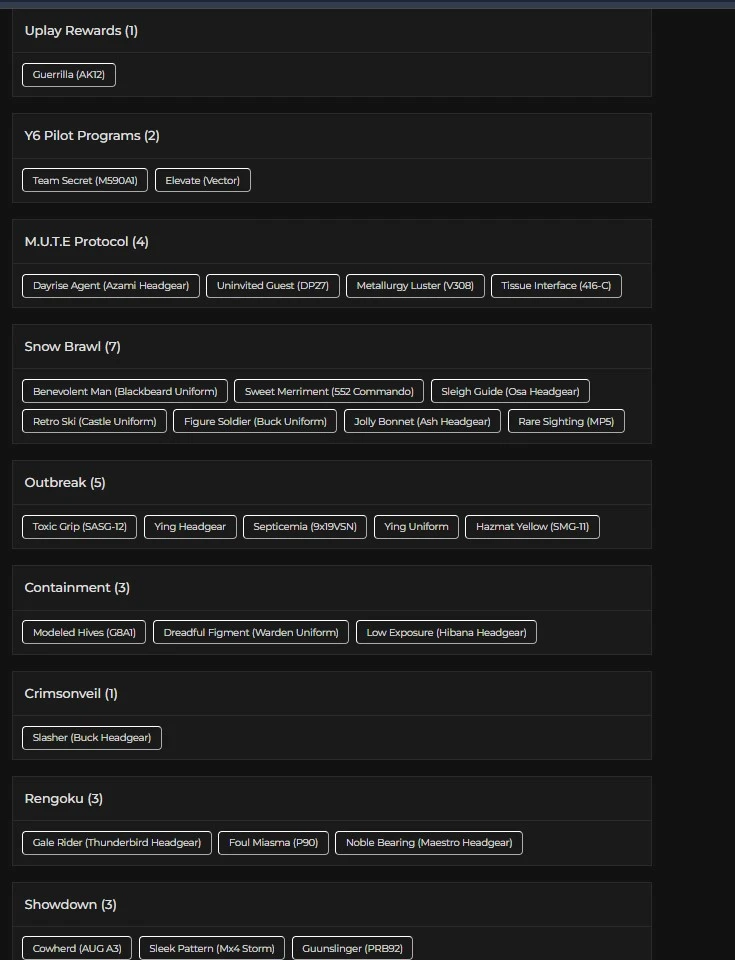Select the Ying Uniform item
735x960 pixels.
click(x=416, y=526)
